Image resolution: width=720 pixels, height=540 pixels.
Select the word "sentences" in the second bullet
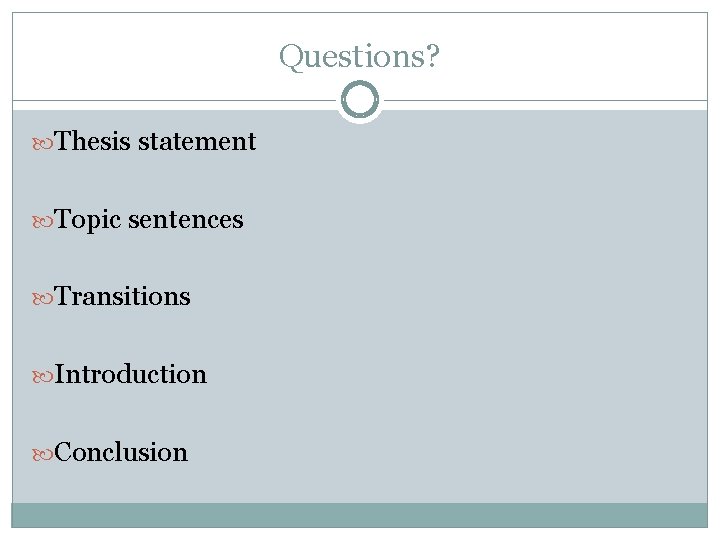click(186, 220)
